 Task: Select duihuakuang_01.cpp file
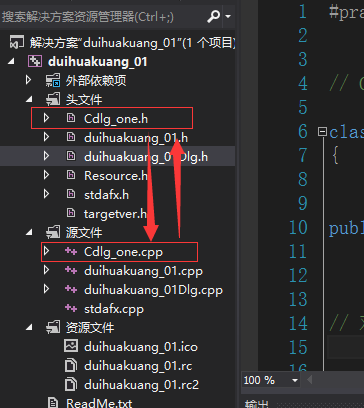143,271
